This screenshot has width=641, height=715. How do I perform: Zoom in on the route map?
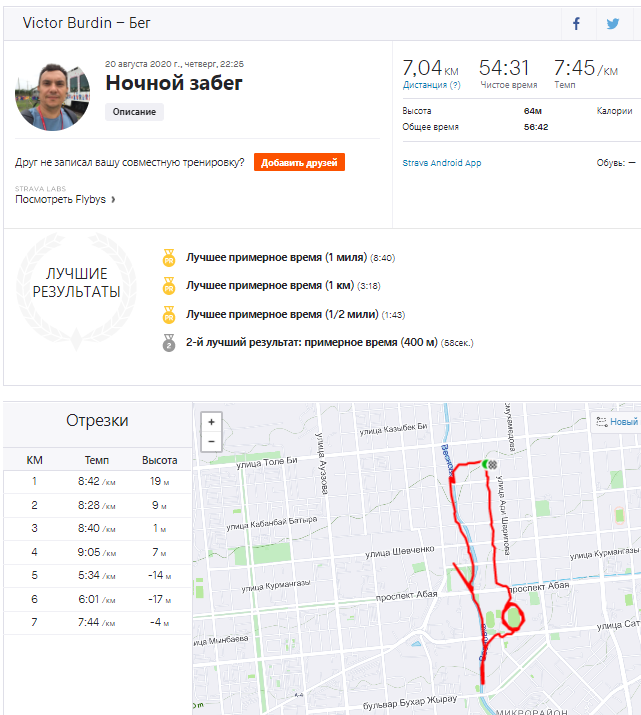[211, 422]
